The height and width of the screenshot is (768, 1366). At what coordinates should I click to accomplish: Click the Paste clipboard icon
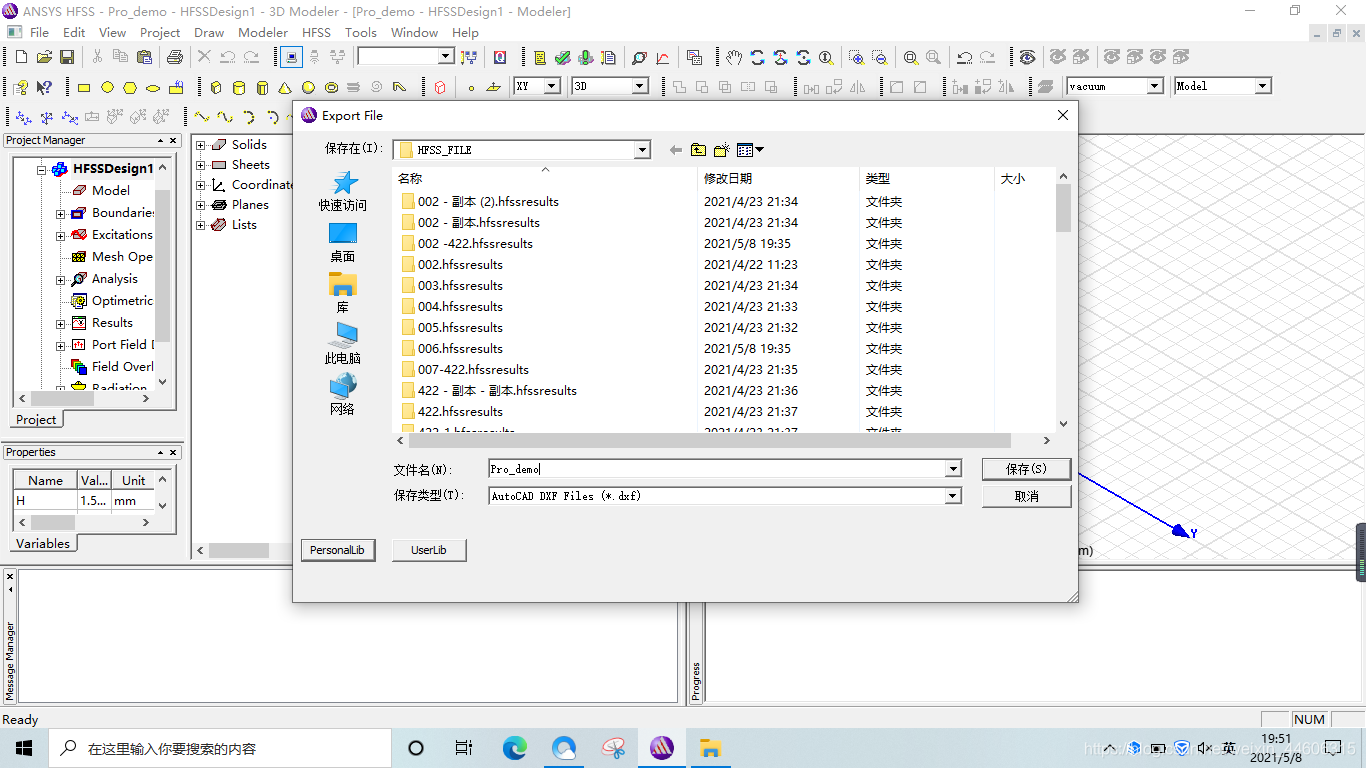click(144, 58)
